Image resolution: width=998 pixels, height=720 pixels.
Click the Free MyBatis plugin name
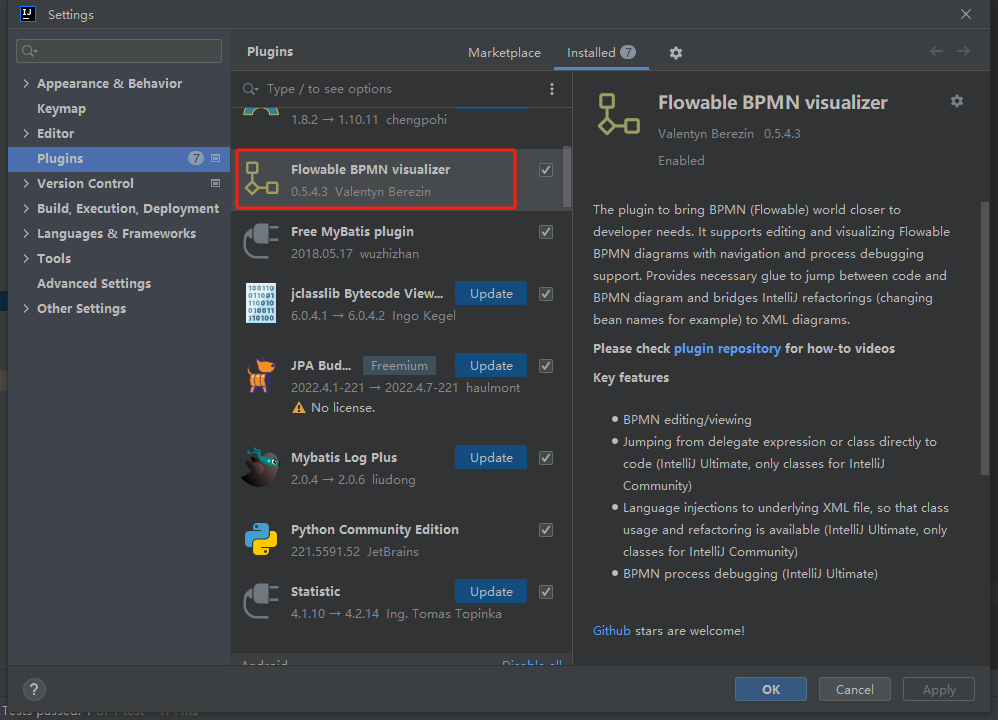pos(352,232)
